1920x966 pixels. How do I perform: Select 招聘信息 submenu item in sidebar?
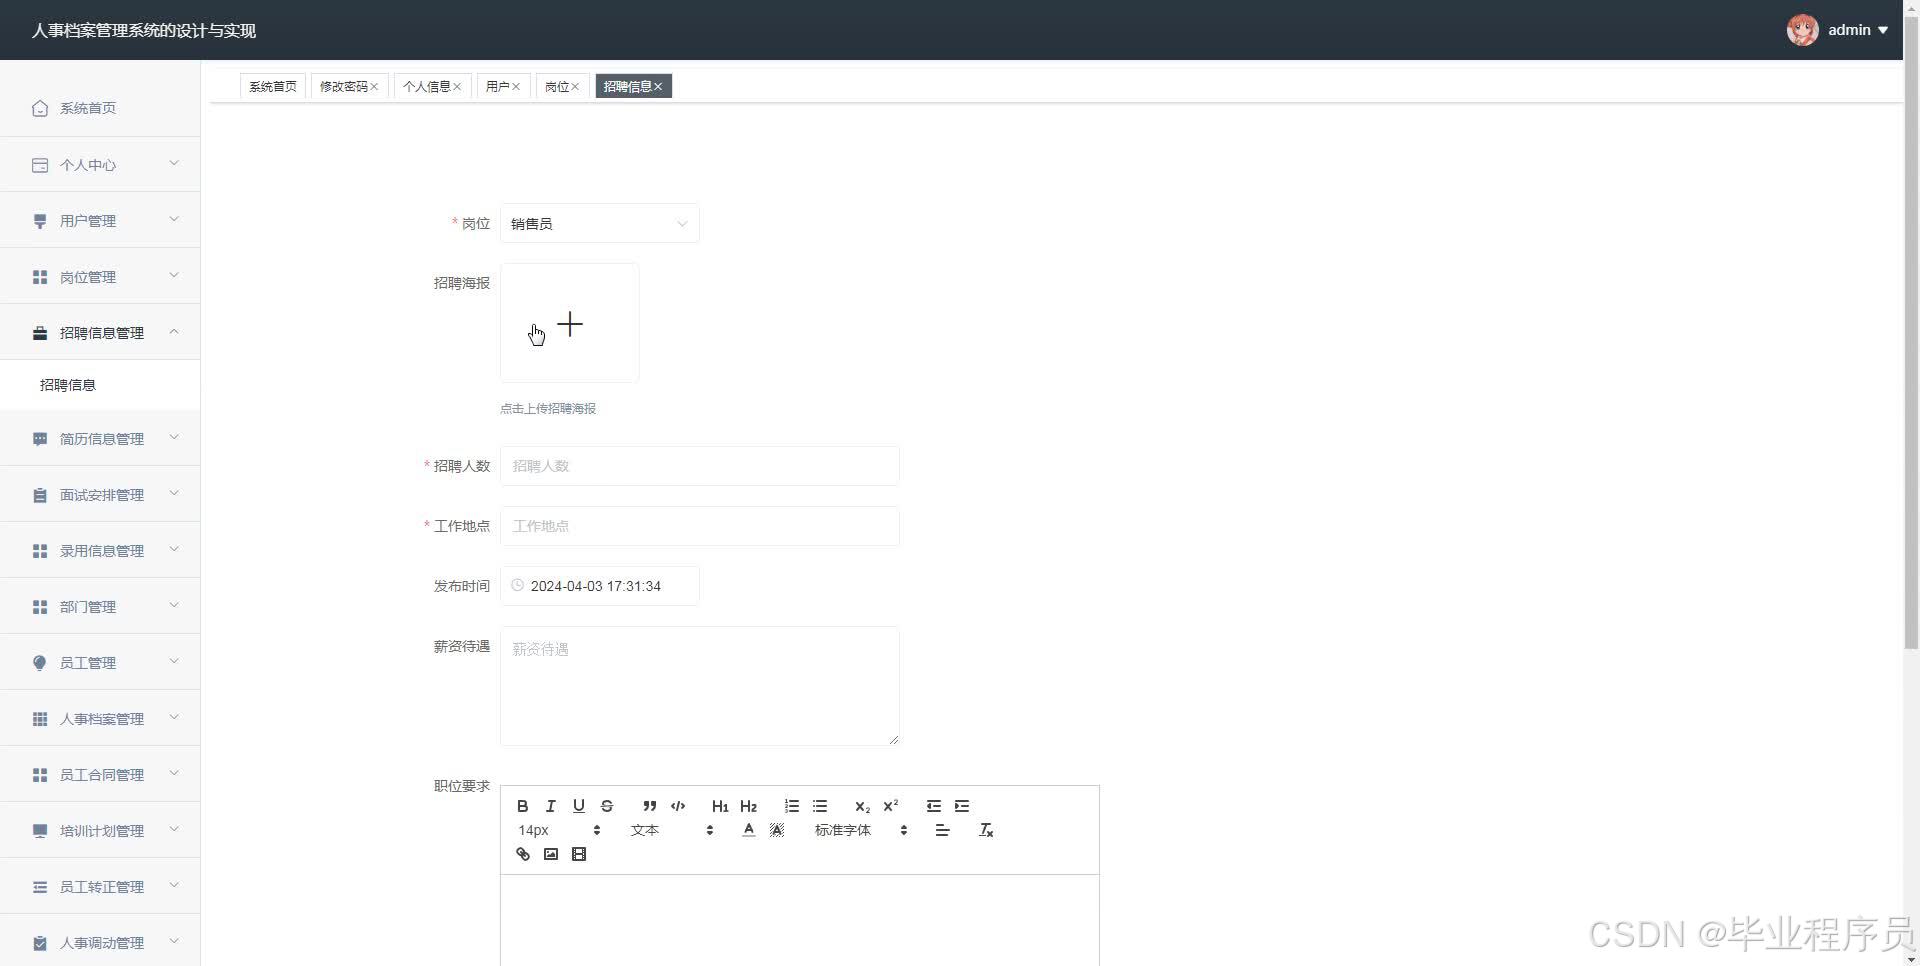[100, 385]
